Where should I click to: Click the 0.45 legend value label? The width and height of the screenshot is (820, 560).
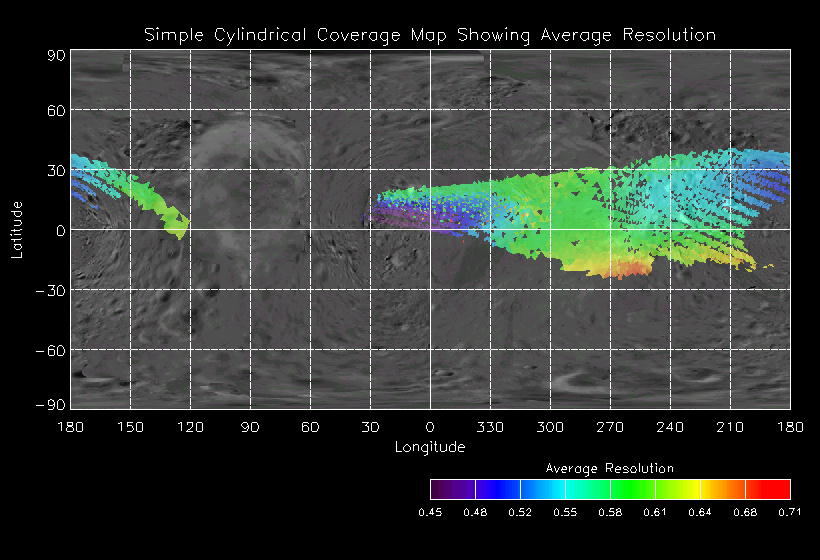(430, 512)
